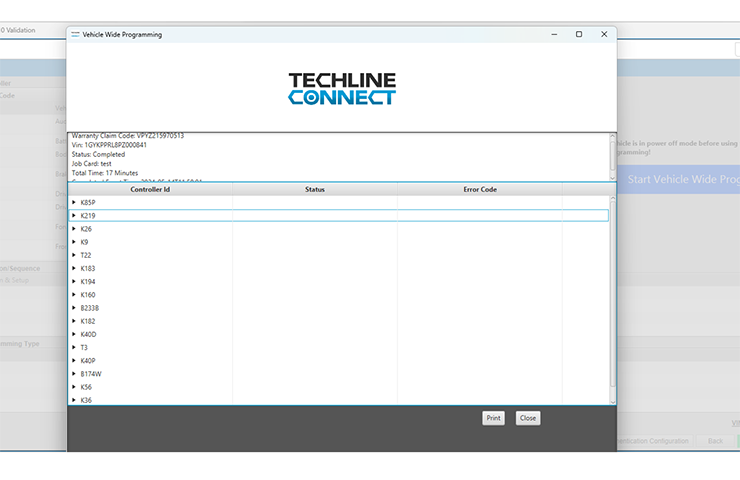The image size is (740, 480).
Task: Maximize the Vehicle Wide Programming window
Action: coord(579,34)
